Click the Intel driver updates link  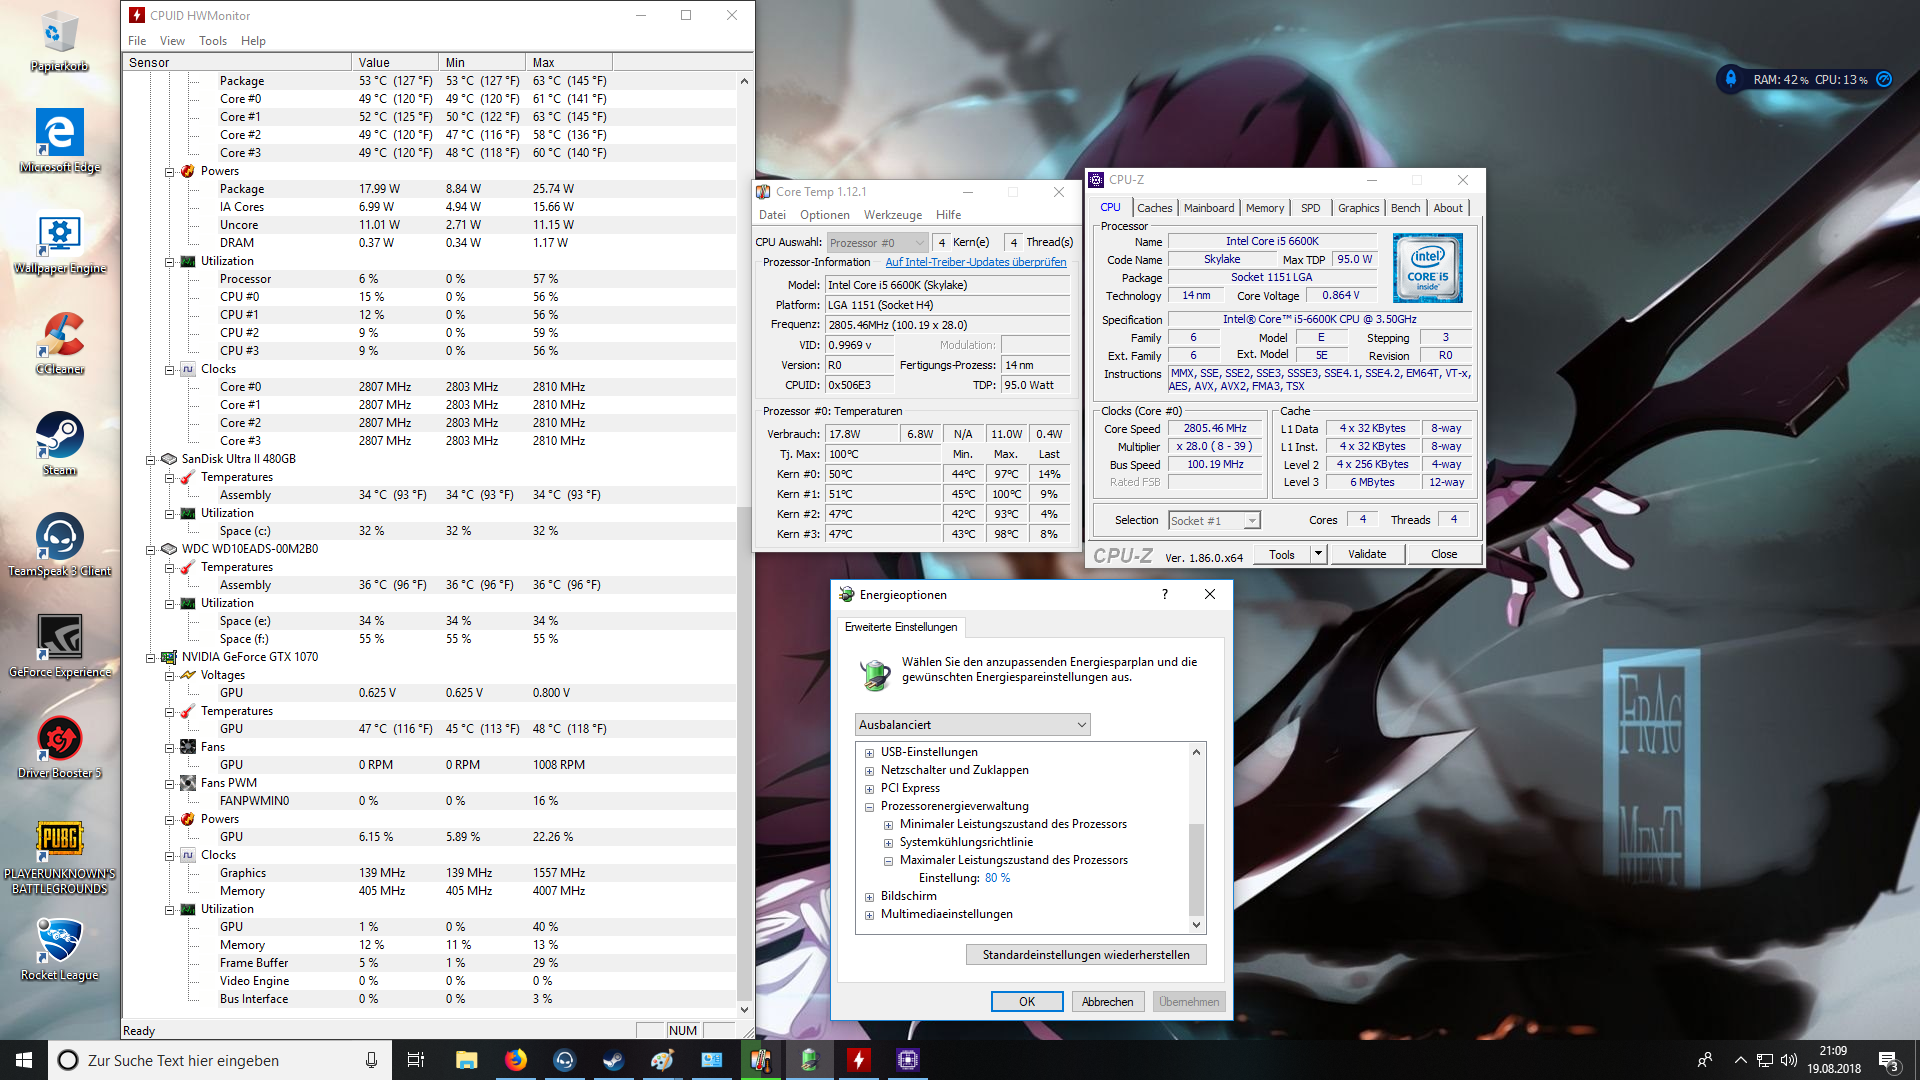click(975, 262)
